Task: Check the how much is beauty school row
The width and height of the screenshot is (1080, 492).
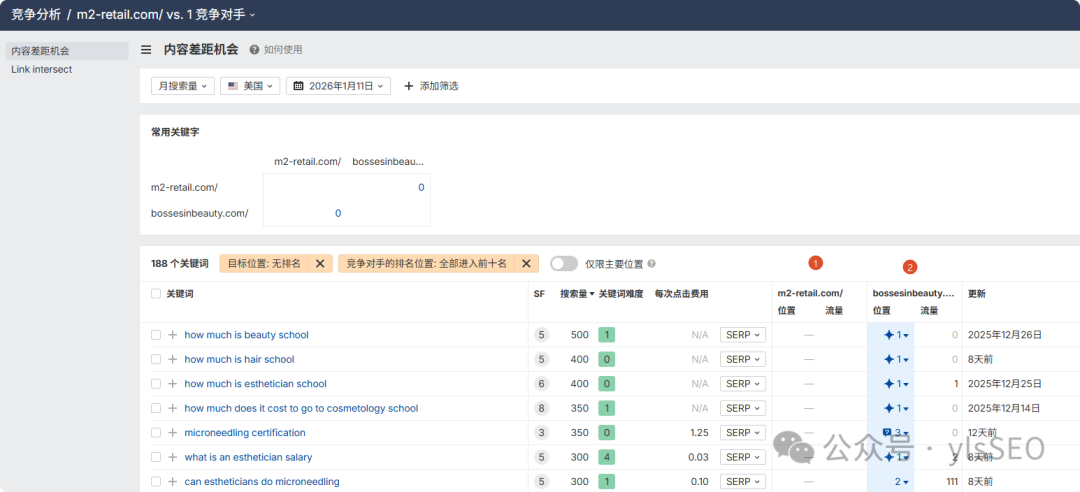Action: click(156, 335)
